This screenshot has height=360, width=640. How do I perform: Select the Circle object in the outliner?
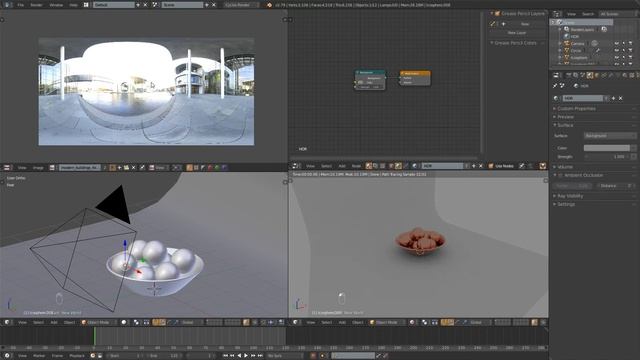tap(576, 51)
